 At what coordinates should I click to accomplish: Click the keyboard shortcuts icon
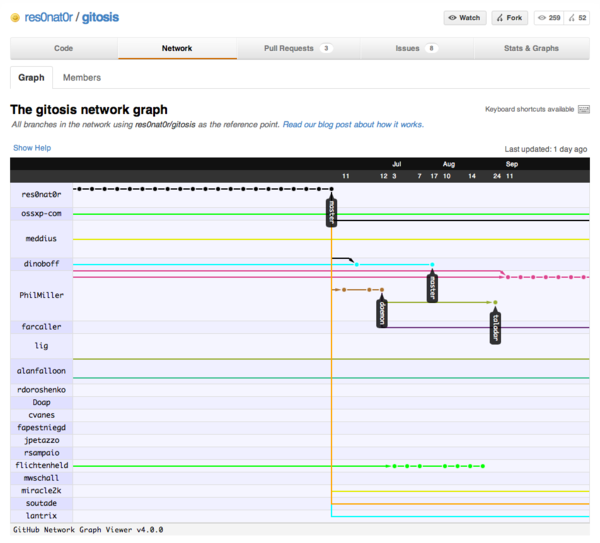[x=584, y=109]
